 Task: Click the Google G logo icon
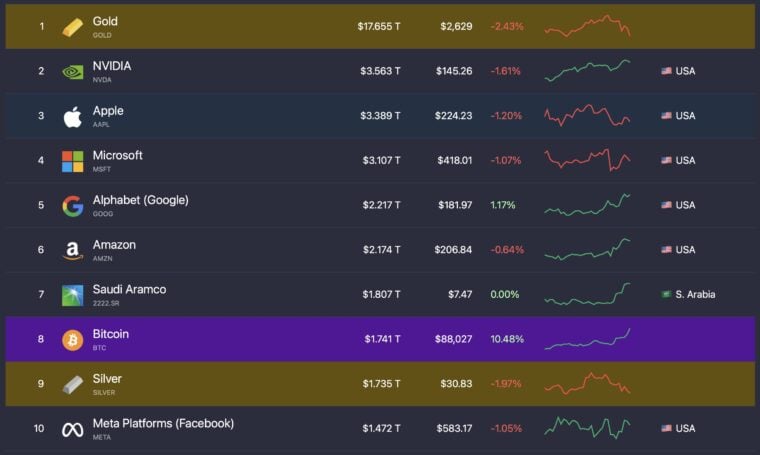coord(72,206)
